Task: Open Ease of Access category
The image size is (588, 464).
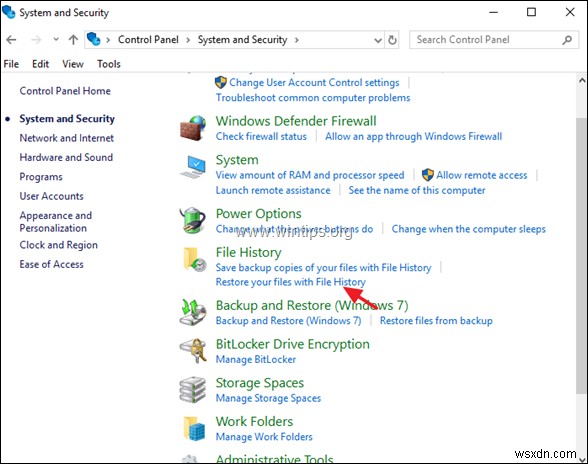Action: tap(51, 264)
